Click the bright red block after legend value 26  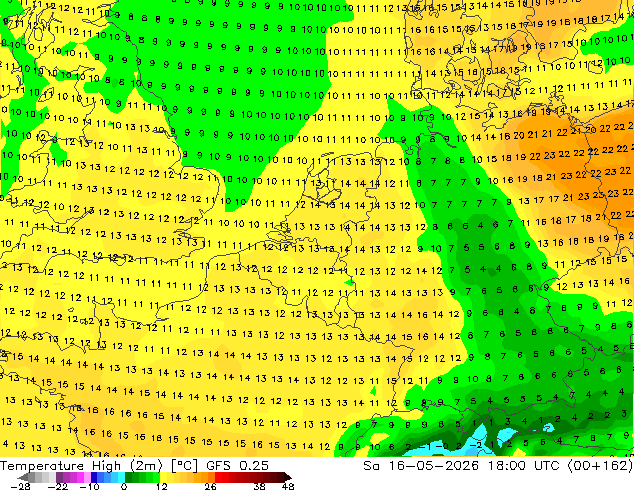pos(218,477)
